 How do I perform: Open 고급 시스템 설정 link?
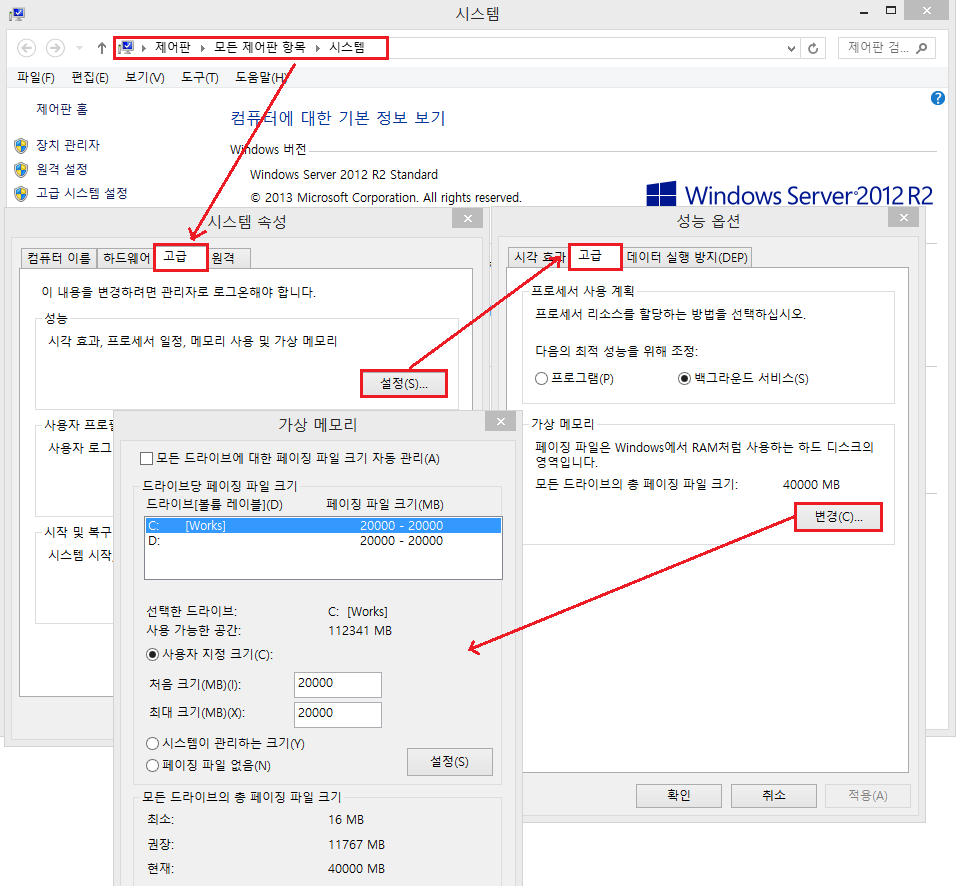82,193
